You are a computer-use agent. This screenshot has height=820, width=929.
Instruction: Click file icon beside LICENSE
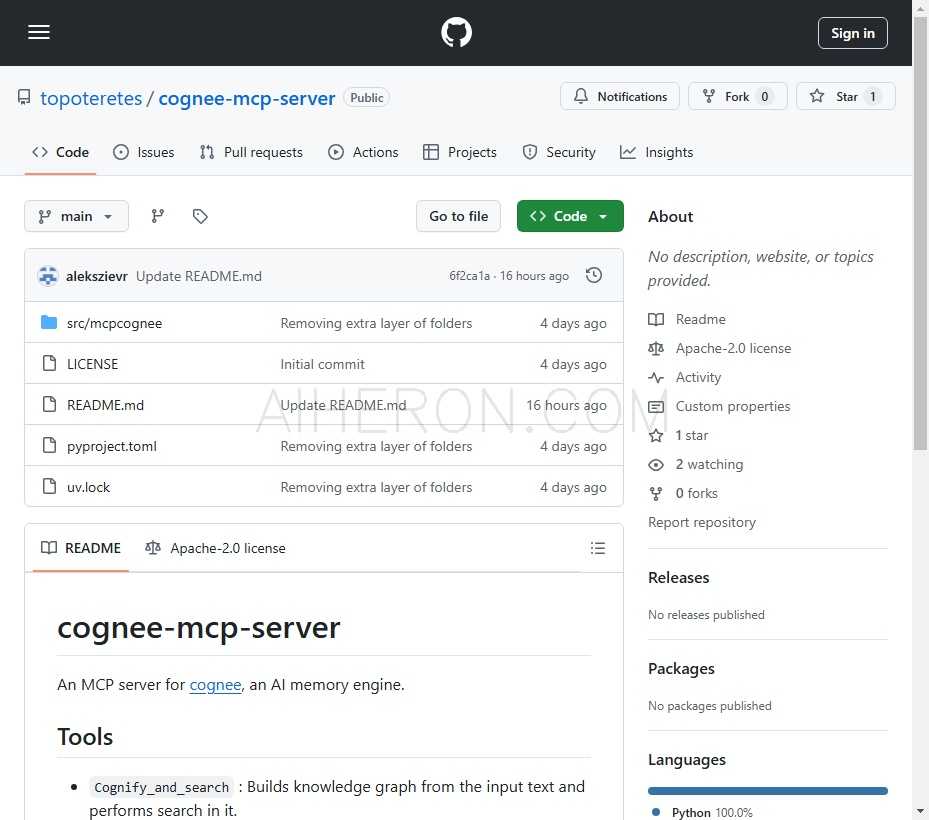click(x=49, y=363)
